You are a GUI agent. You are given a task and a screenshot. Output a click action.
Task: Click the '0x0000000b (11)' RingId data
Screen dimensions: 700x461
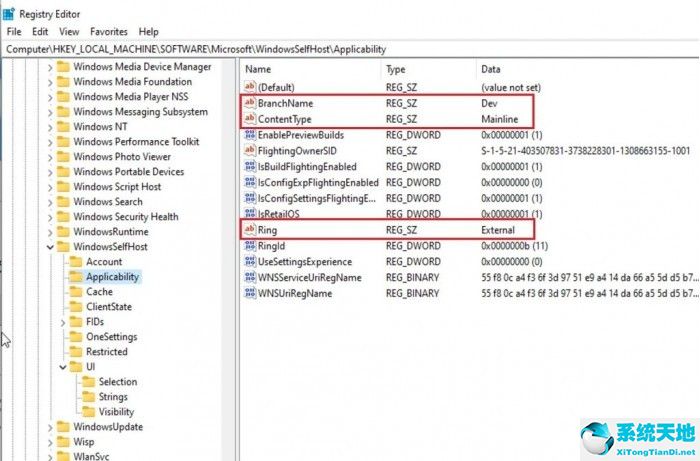click(514, 246)
